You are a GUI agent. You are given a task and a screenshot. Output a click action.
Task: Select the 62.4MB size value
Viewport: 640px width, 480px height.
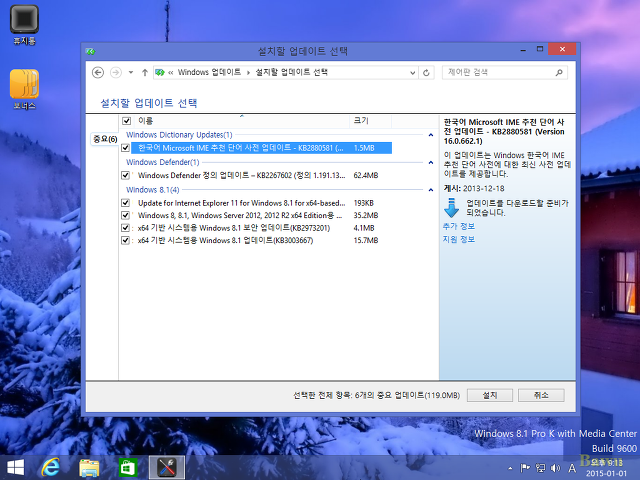(366, 175)
